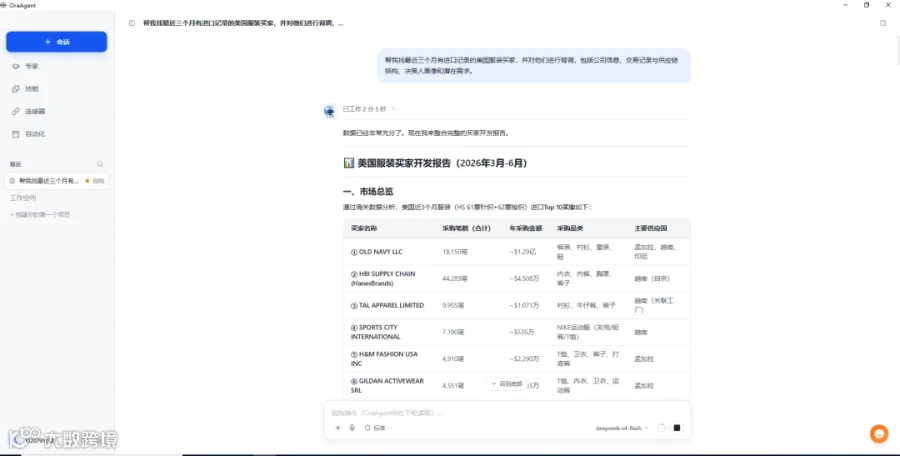The width and height of the screenshot is (900, 456).
Task: Click the 美国服装买家开发报告 heading
Action: tap(435, 163)
